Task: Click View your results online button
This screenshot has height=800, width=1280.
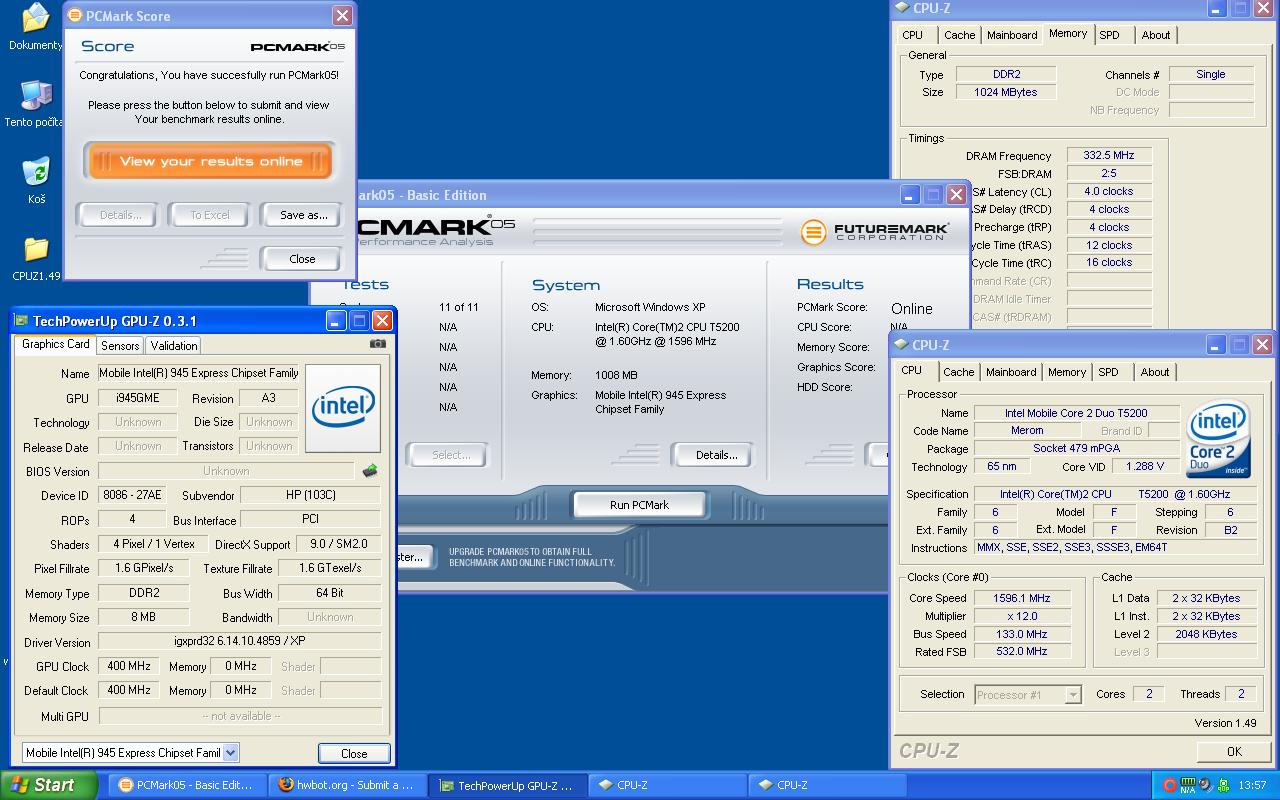Action: 210,161
